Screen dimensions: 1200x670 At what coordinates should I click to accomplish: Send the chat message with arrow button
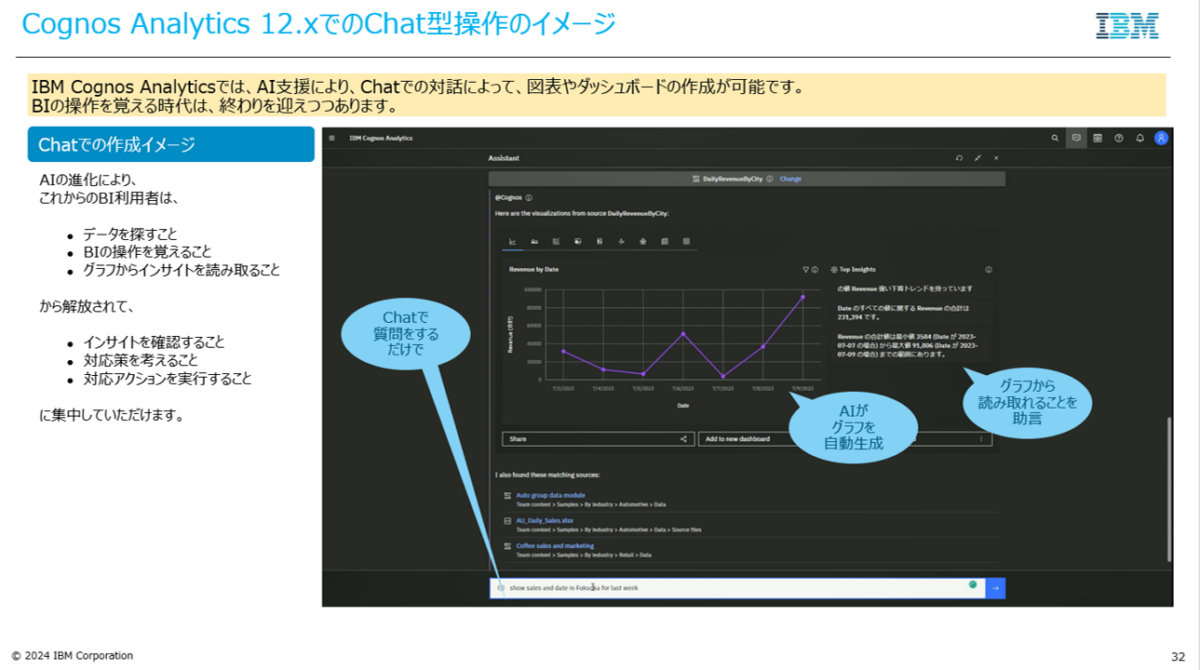(x=995, y=588)
